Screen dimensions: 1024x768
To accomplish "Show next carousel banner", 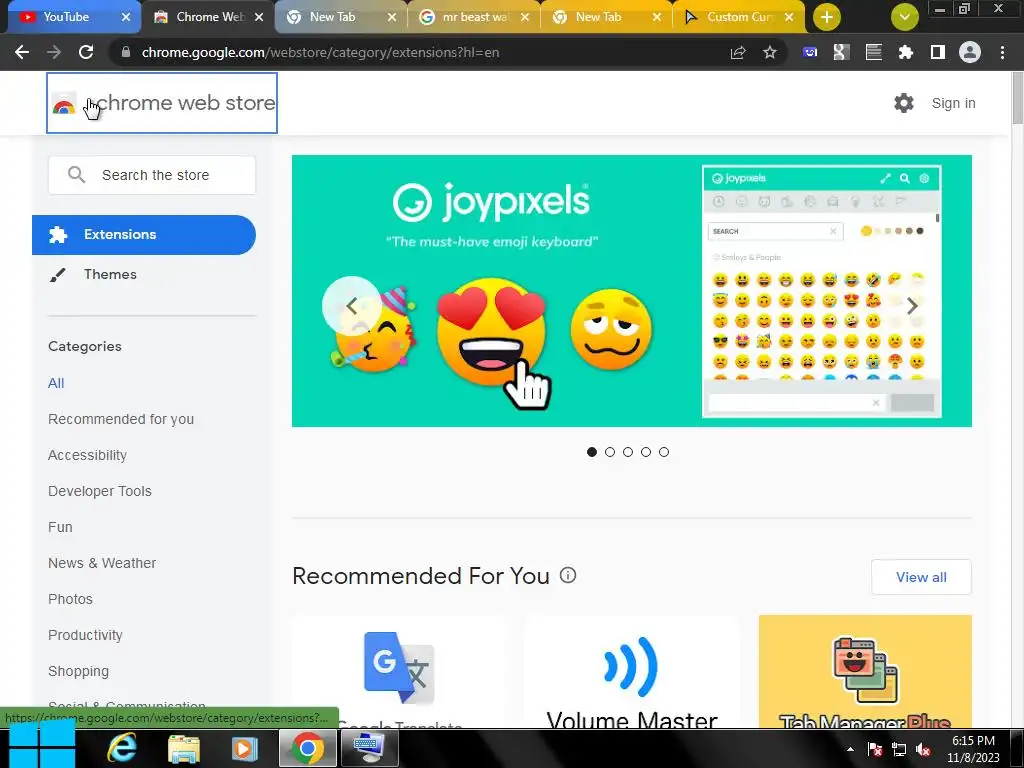I will 912,306.
